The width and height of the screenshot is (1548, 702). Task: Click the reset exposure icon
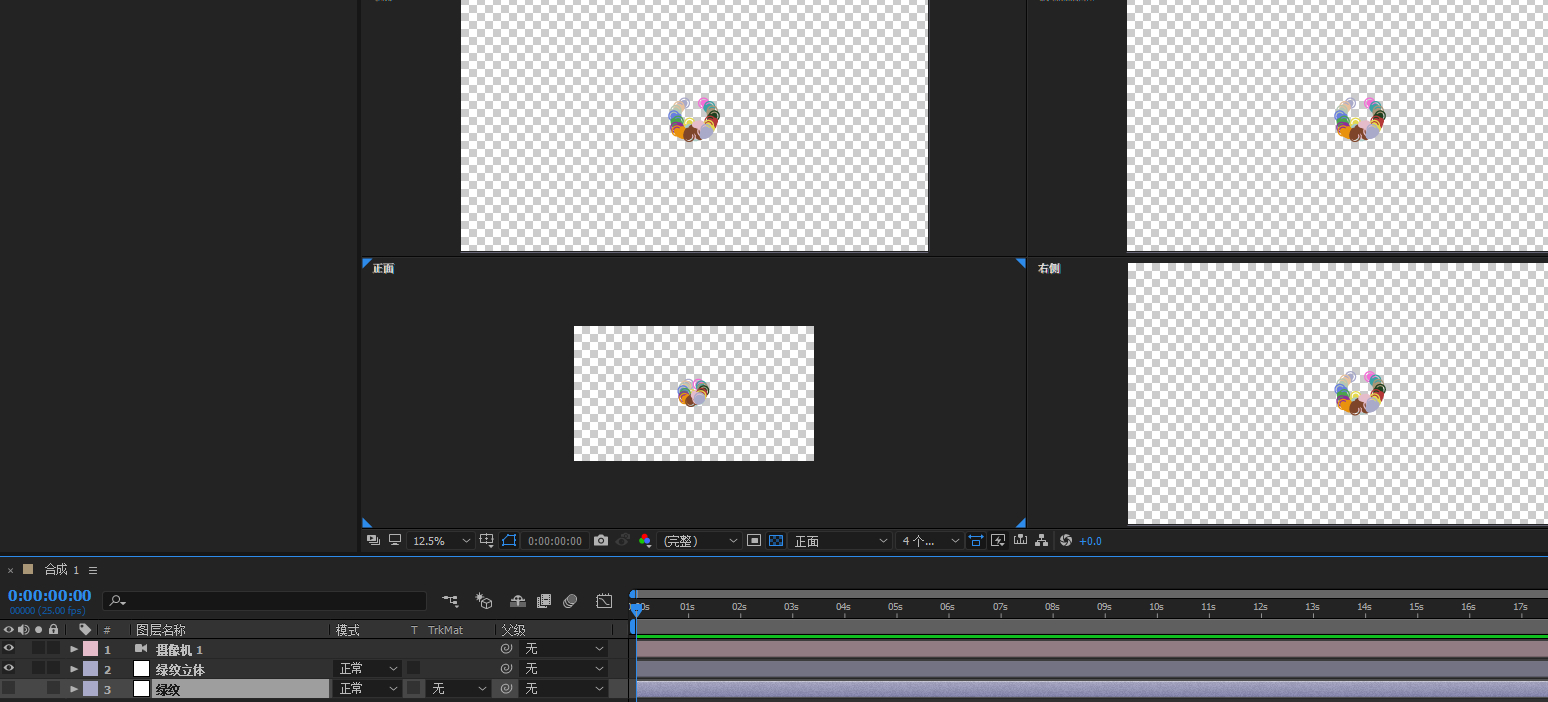1066,541
